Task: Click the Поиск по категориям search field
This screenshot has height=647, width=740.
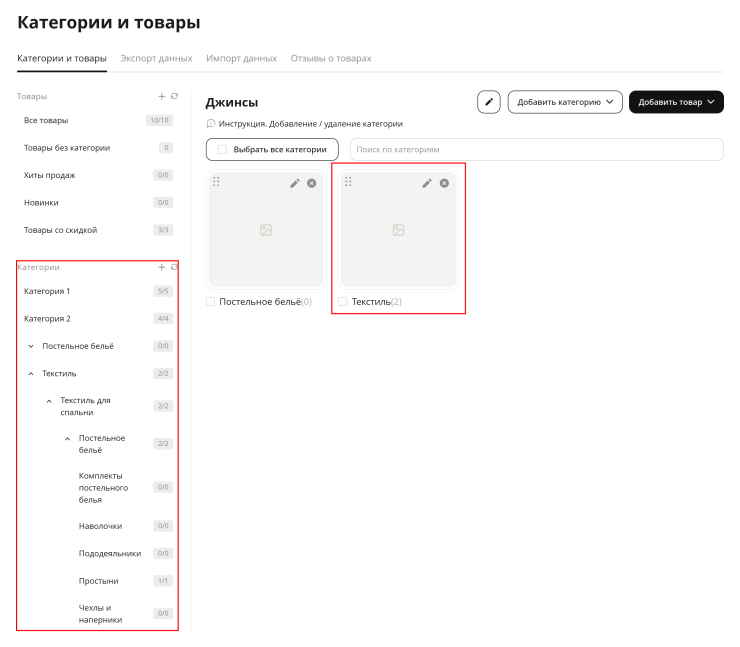Action: [537, 150]
